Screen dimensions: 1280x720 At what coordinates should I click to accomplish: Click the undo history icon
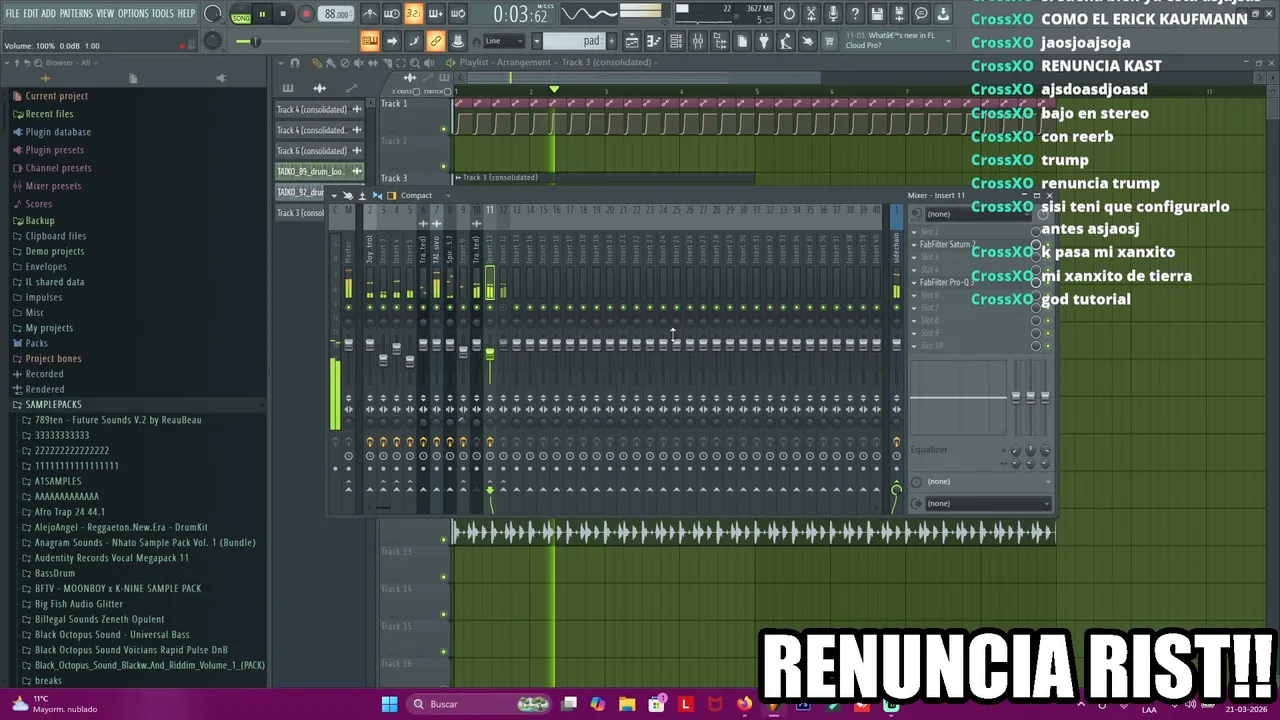(789, 14)
